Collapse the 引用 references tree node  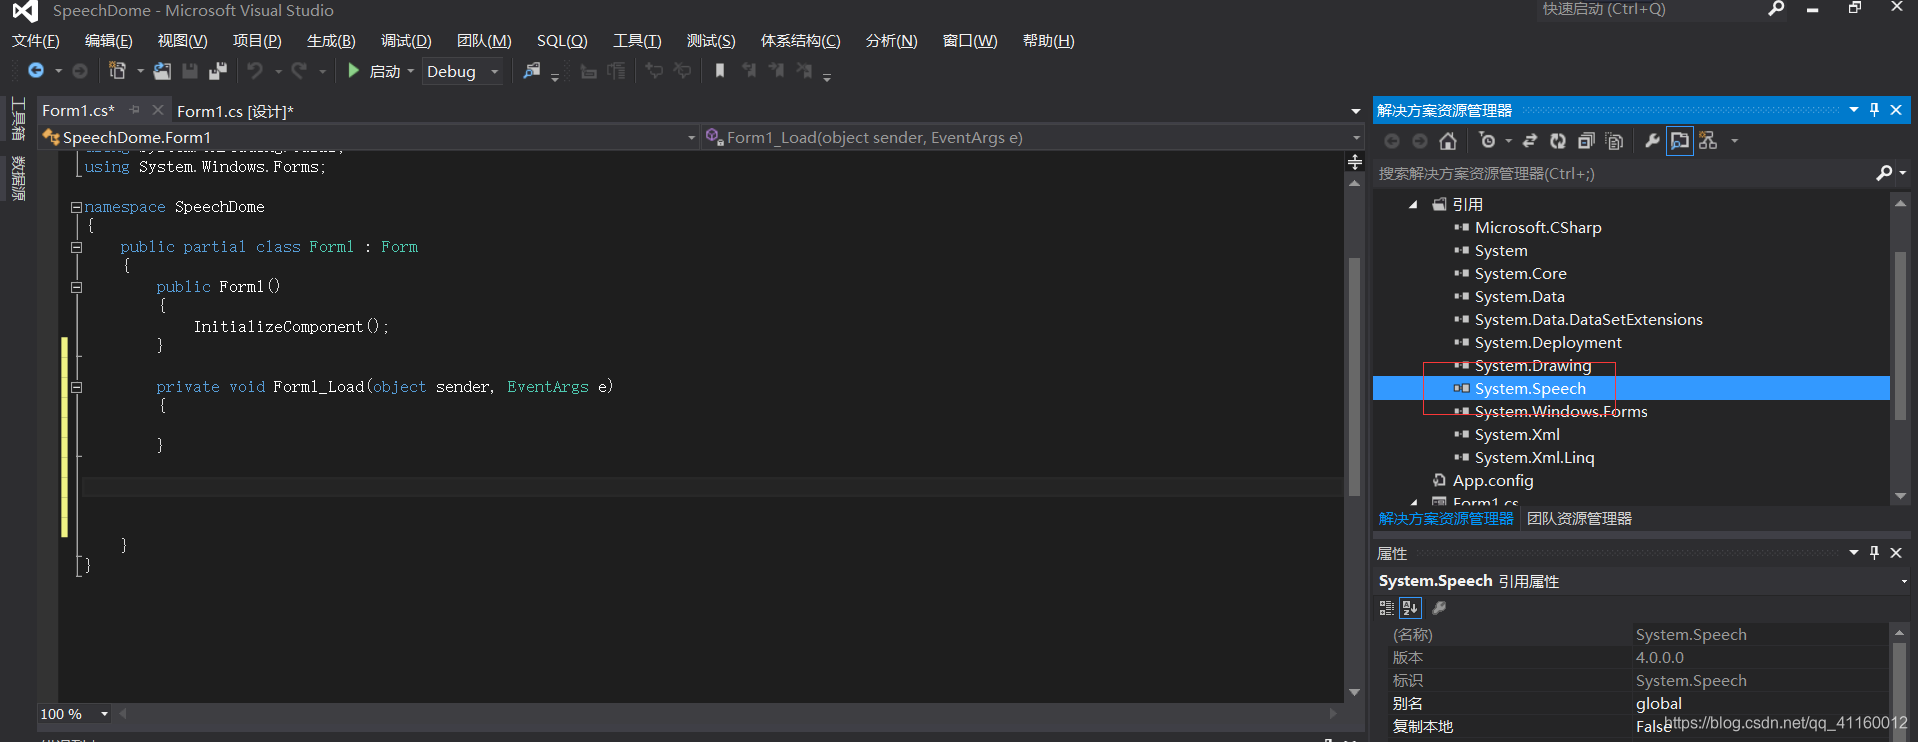(x=1413, y=205)
